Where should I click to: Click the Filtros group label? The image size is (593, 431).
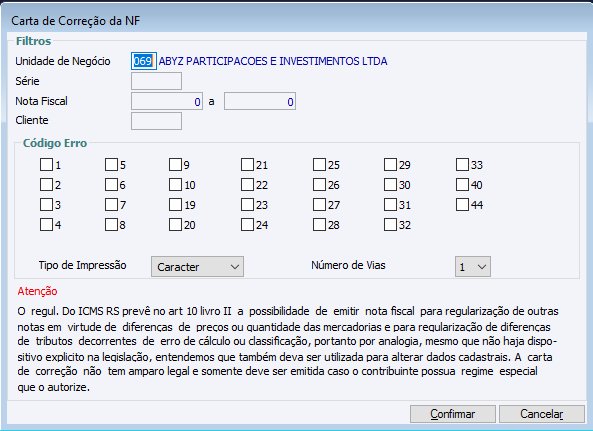[x=33, y=41]
